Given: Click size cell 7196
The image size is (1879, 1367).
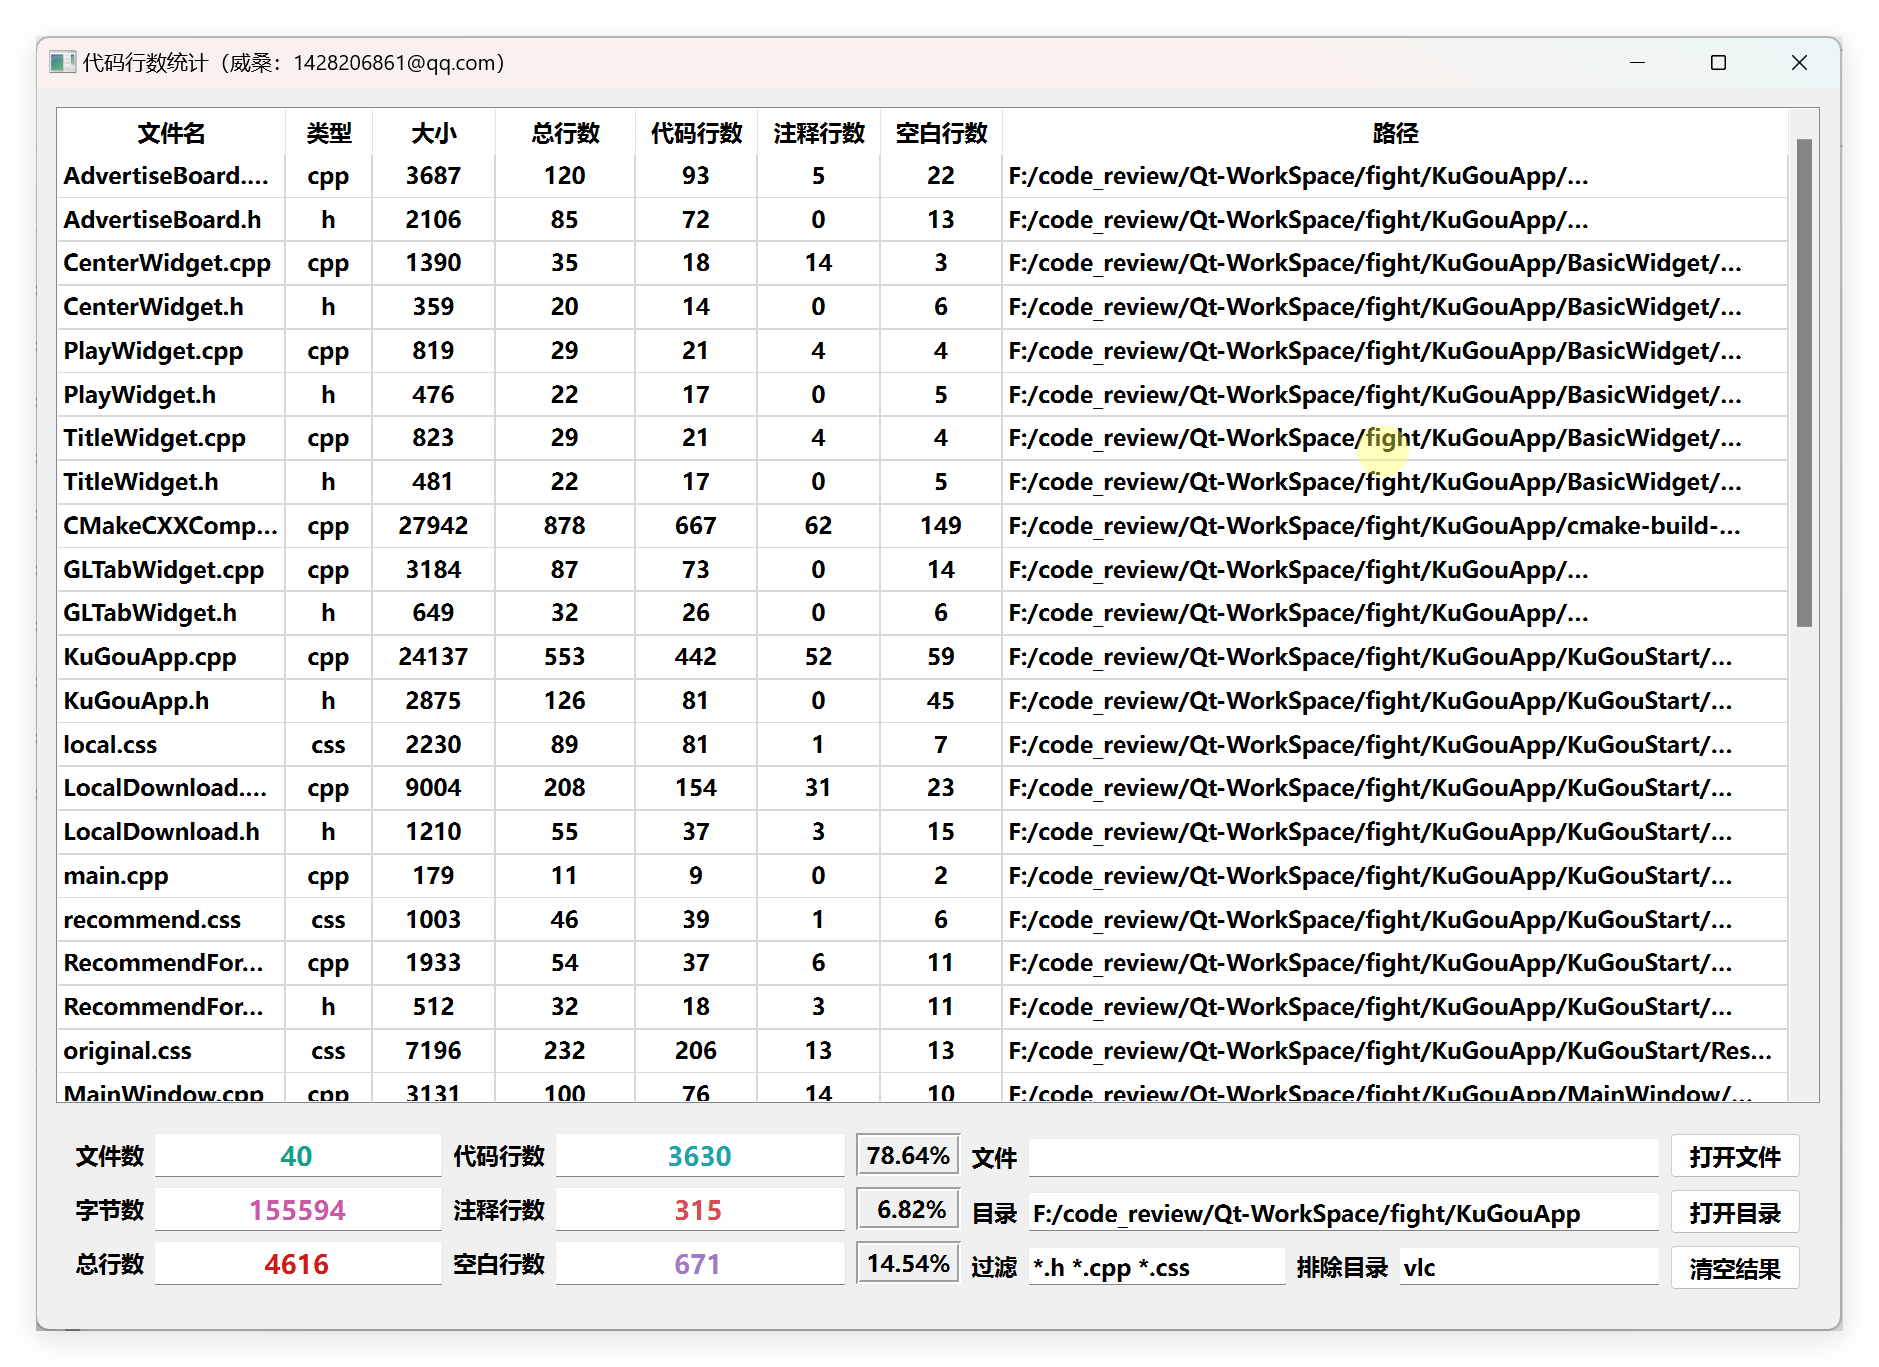Looking at the screenshot, I should pos(433,1051).
